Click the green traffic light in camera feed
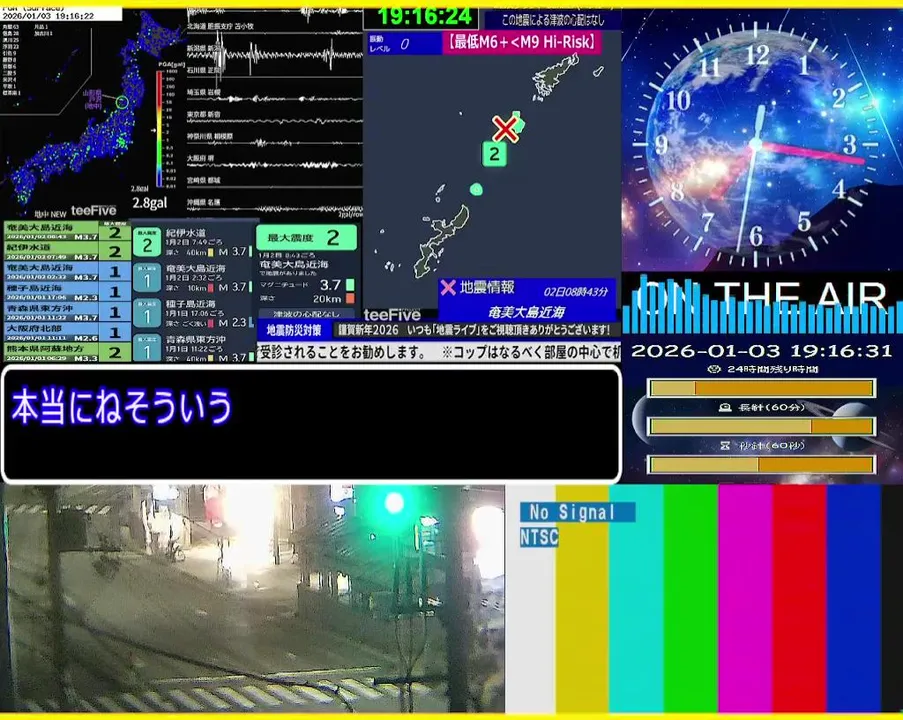This screenshot has height=720, width=903. (394, 503)
